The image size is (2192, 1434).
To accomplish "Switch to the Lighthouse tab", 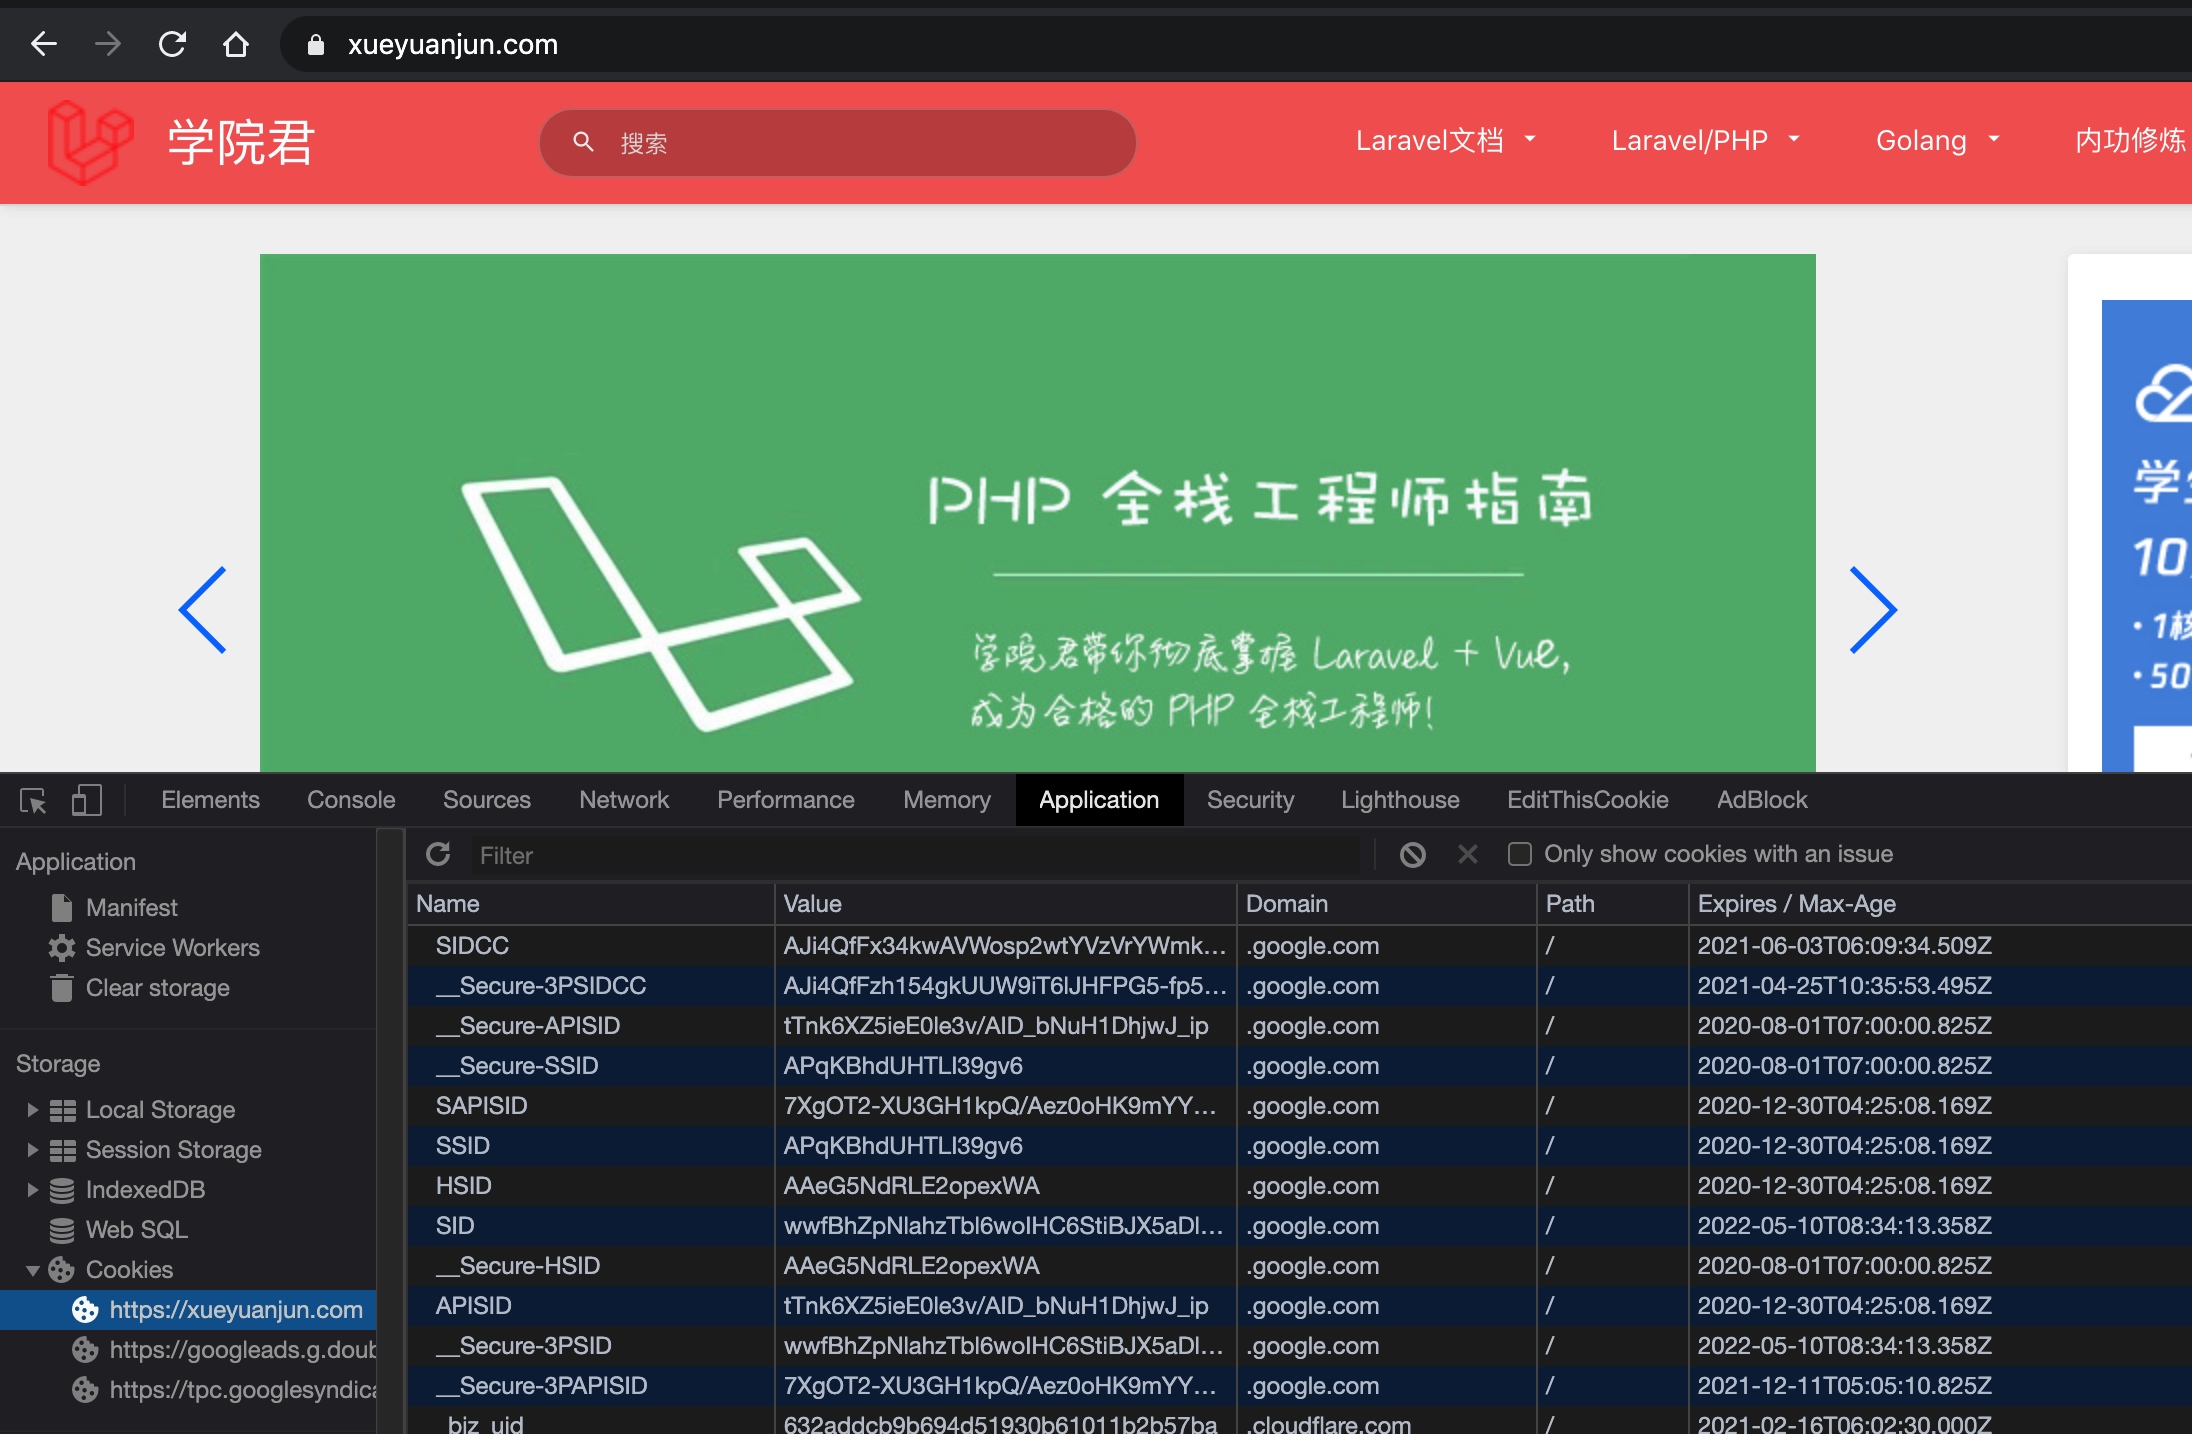I will 1400,800.
